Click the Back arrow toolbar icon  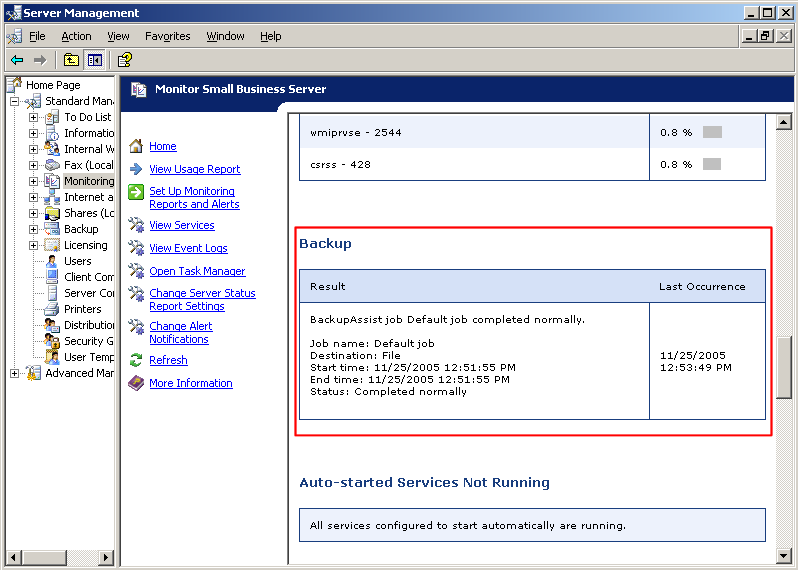[17, 60]
